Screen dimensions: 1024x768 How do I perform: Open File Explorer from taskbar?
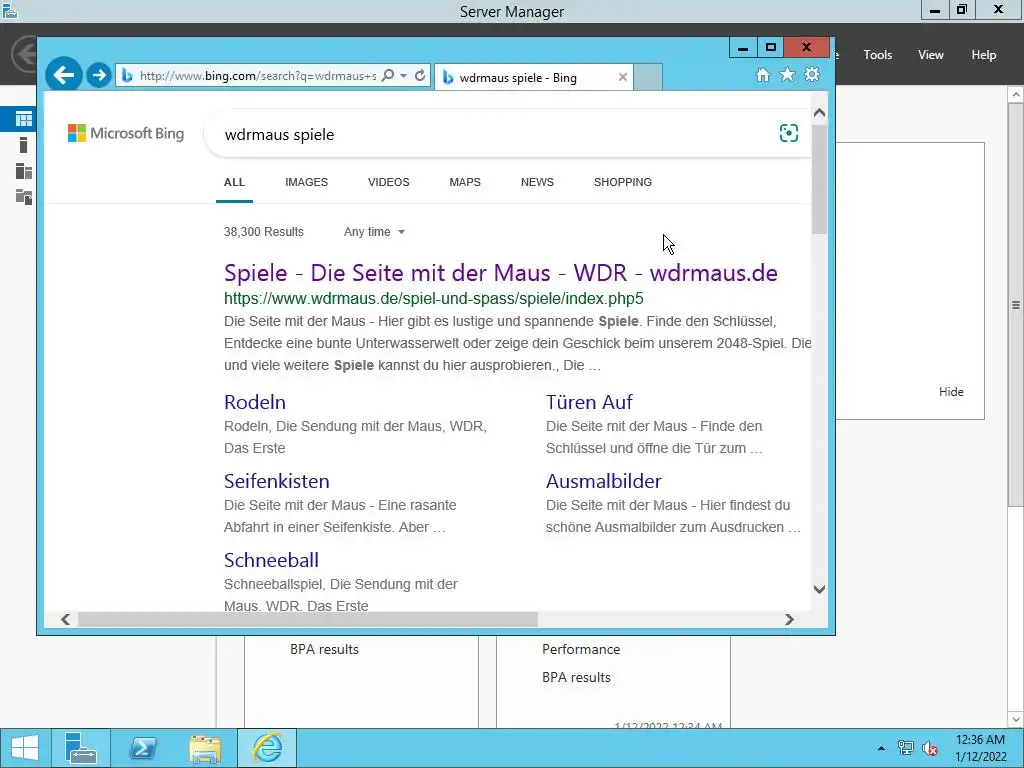click(205, 748)
